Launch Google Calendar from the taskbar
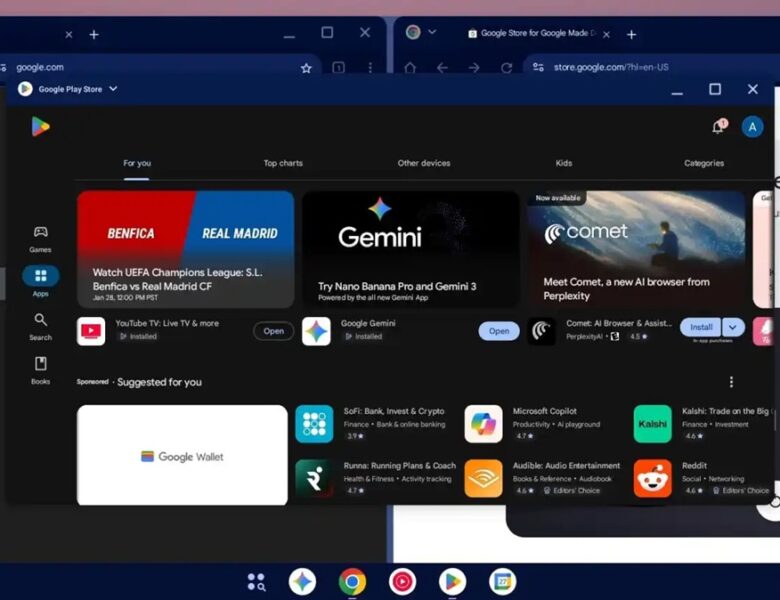 (x=502, y=581)
